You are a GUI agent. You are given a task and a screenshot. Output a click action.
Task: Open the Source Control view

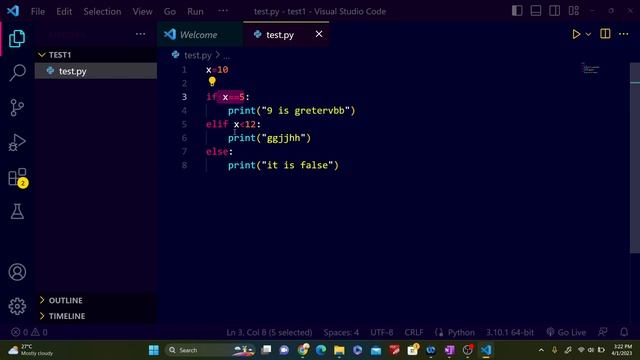[17, 108]
